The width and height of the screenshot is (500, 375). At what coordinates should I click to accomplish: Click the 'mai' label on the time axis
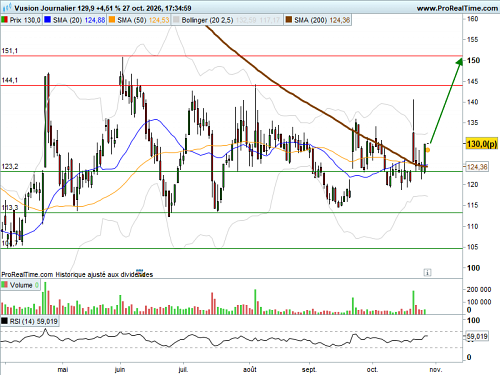pyautogui.click(x=63, y=369)
